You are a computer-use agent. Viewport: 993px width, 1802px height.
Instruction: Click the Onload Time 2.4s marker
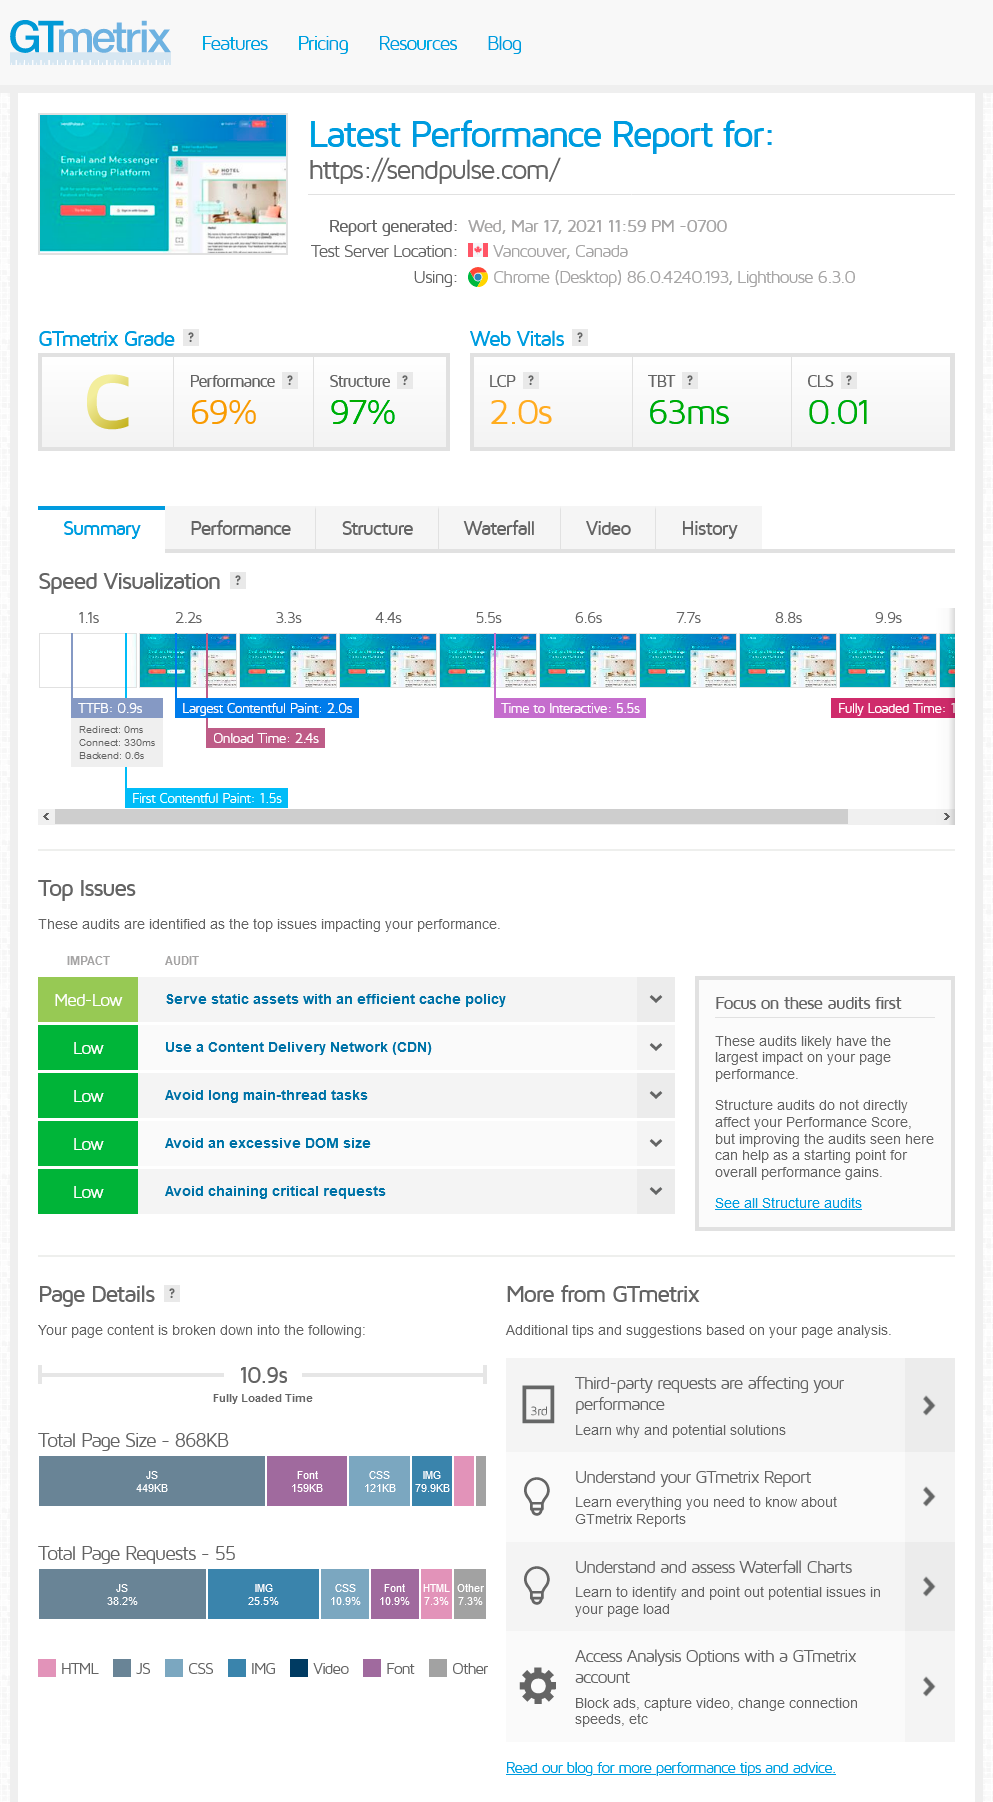tap(266, 738)
